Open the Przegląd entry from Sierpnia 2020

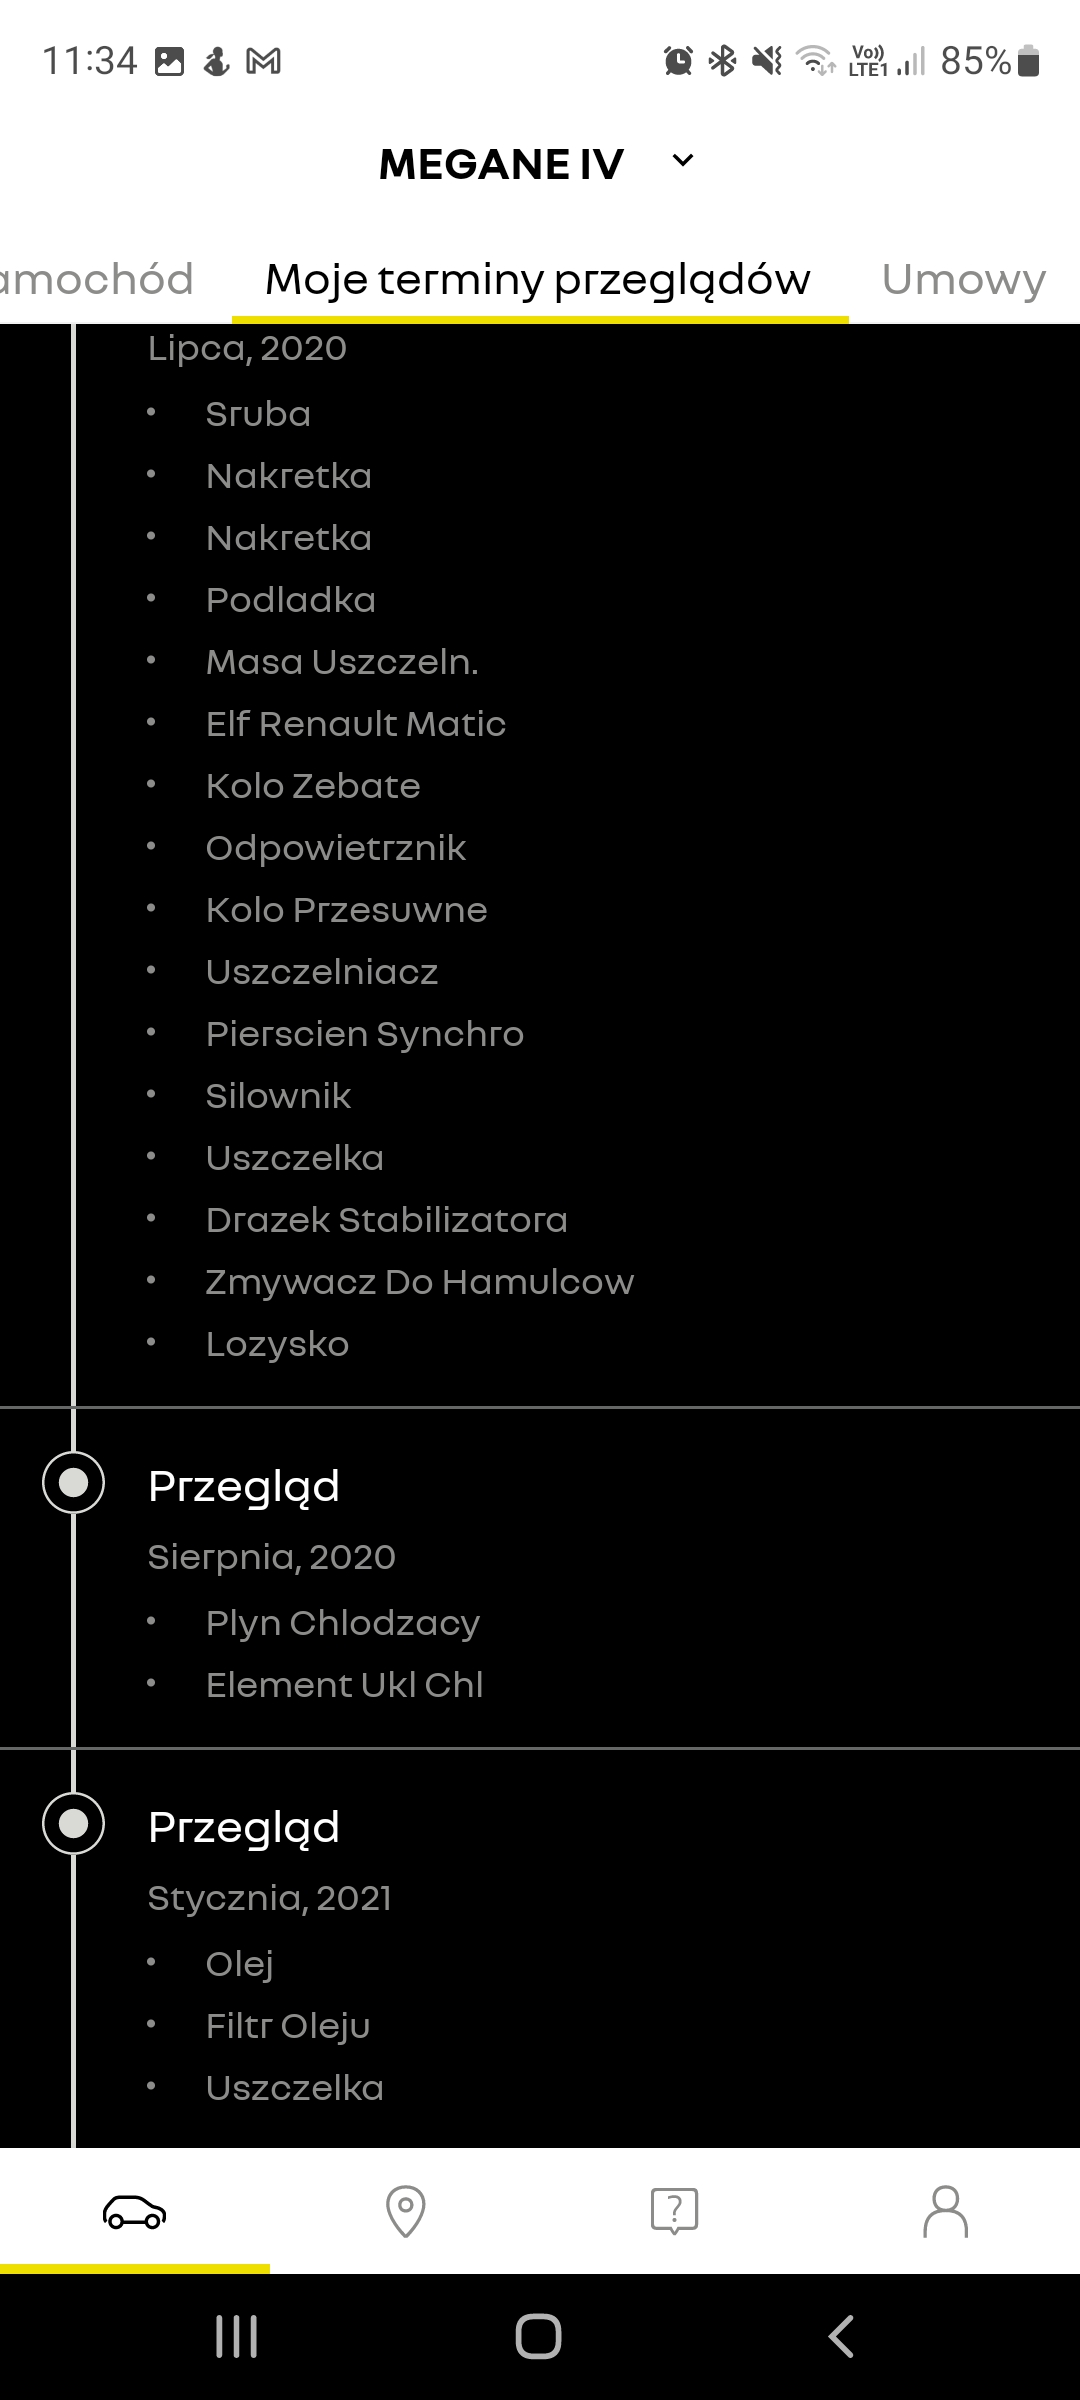coord(244,1486)
